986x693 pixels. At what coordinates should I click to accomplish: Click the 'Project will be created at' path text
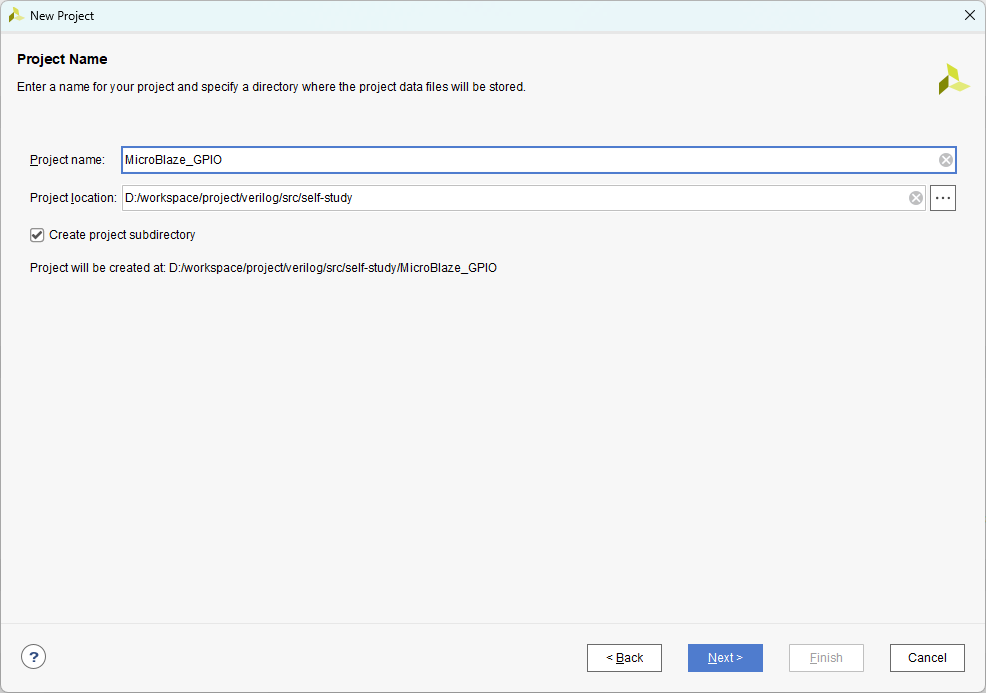tap(263, 268)
